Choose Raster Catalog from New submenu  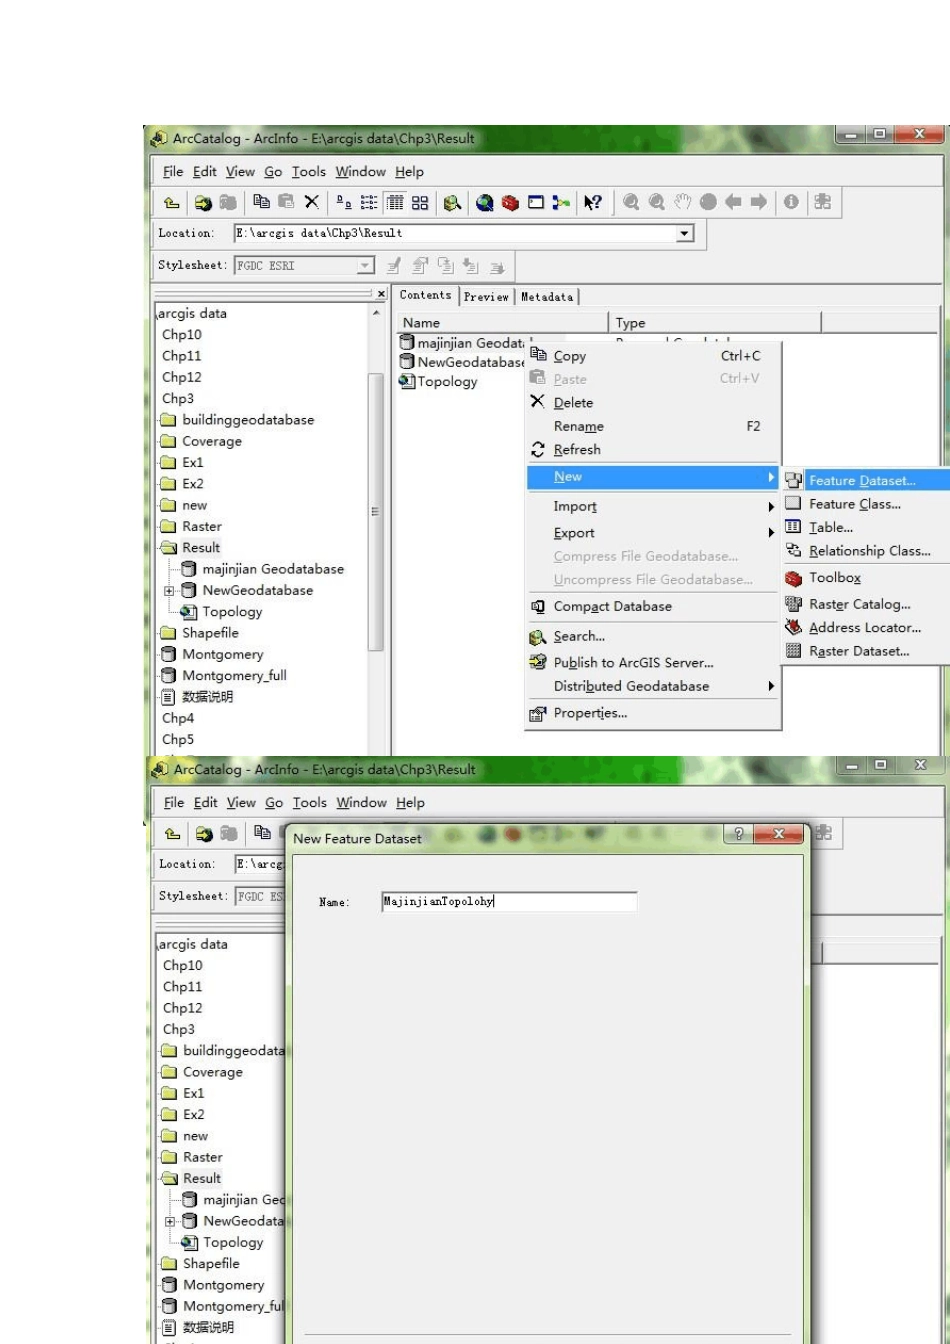tap(859, 604)
